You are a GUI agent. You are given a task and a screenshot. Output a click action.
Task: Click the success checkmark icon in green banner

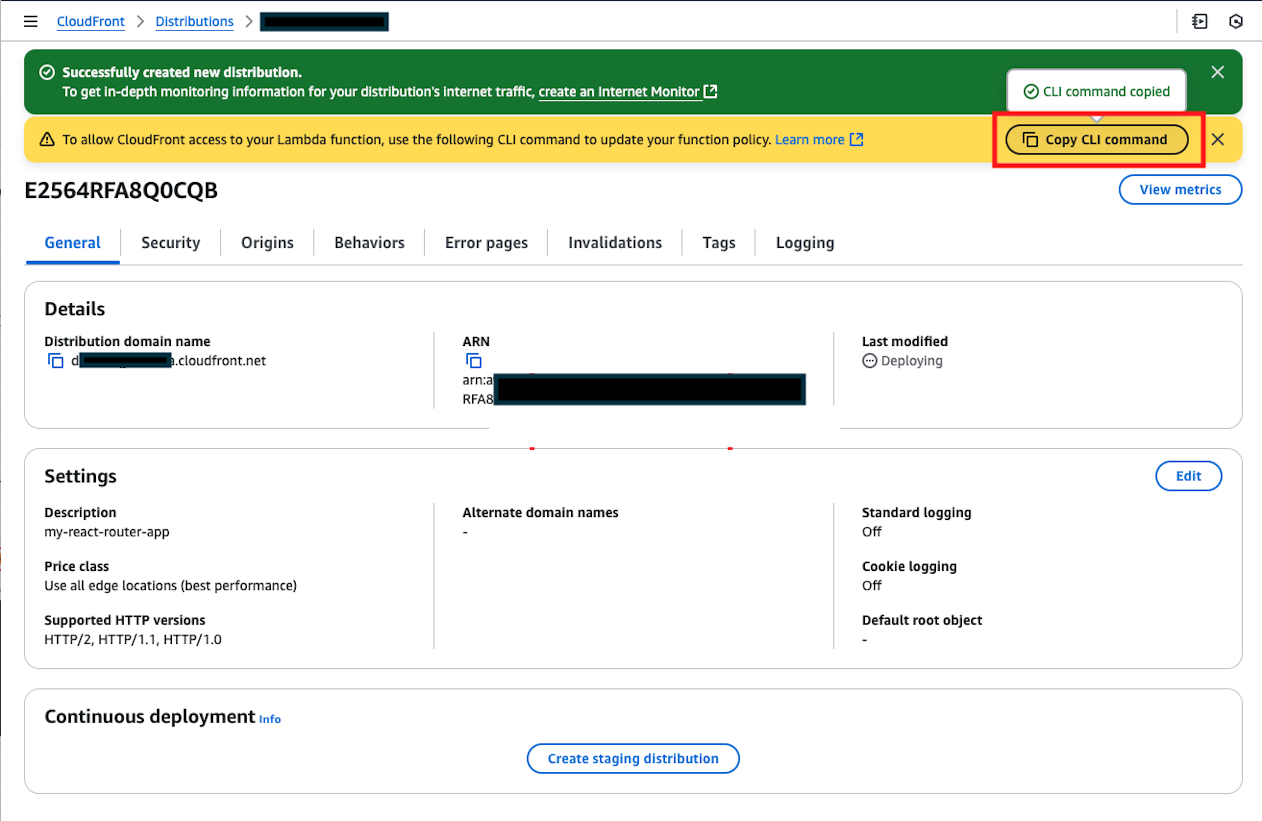[x=47, y=72]
